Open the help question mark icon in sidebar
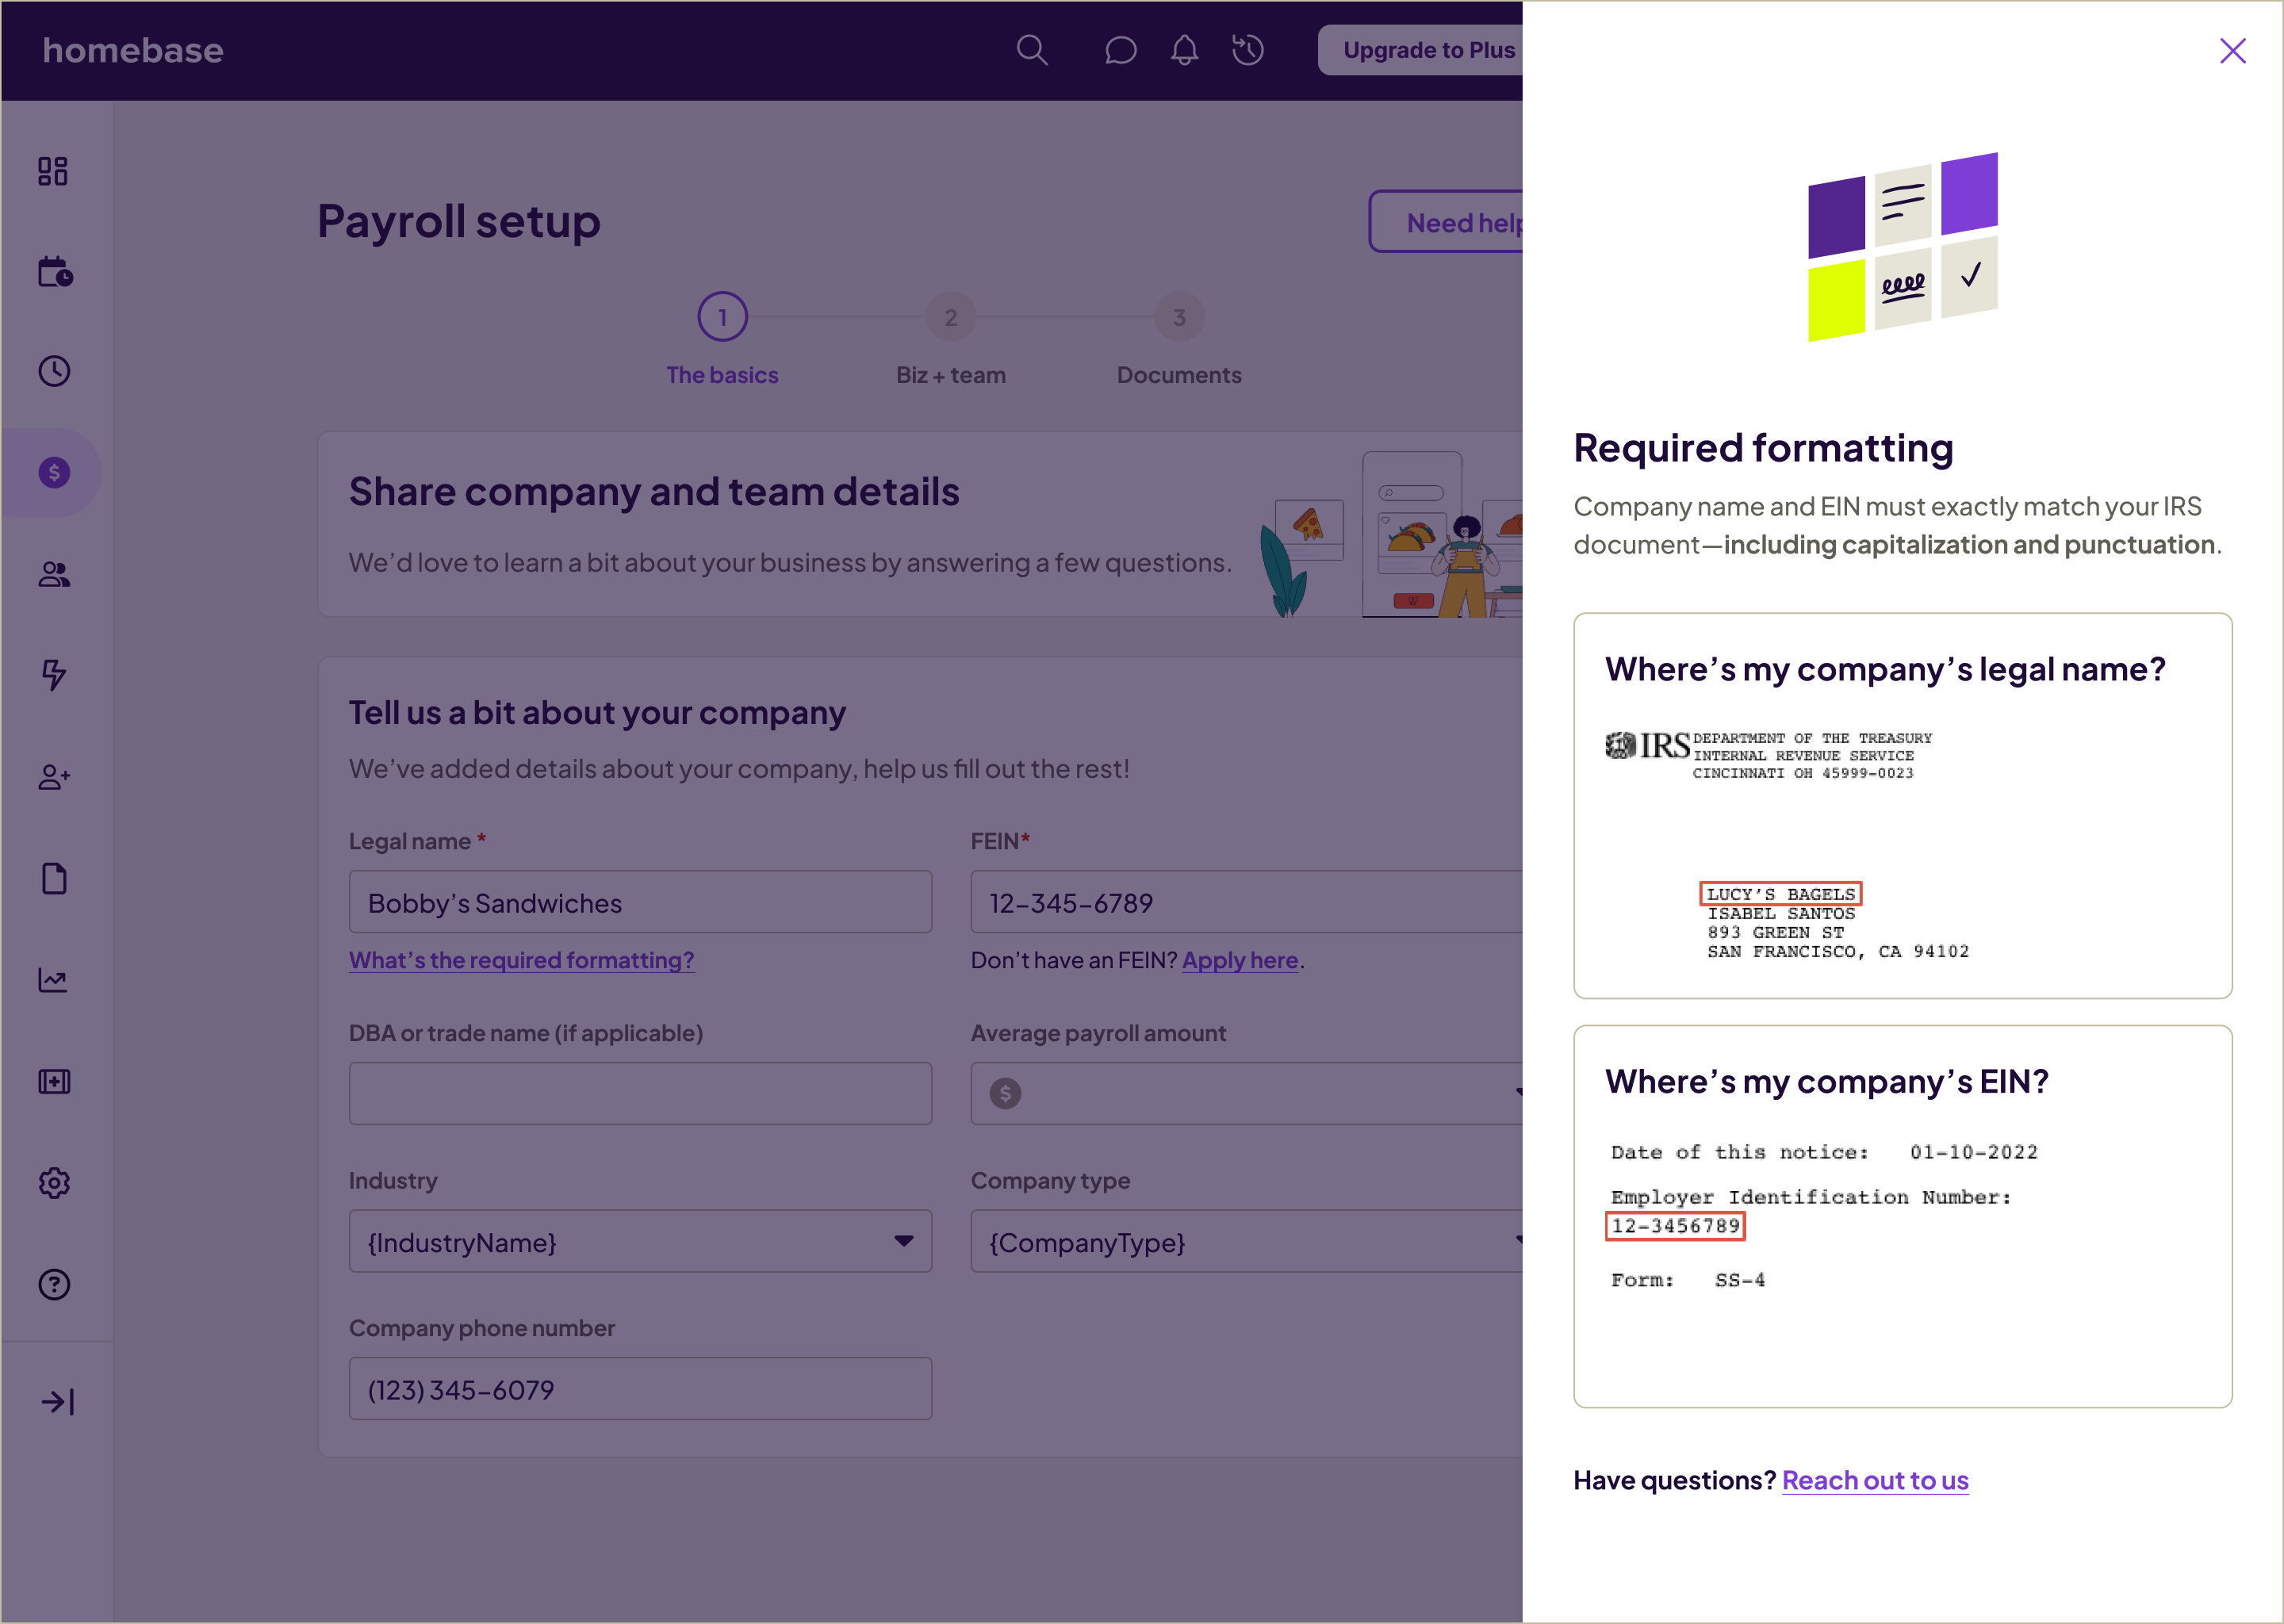 click(54, 1284)
